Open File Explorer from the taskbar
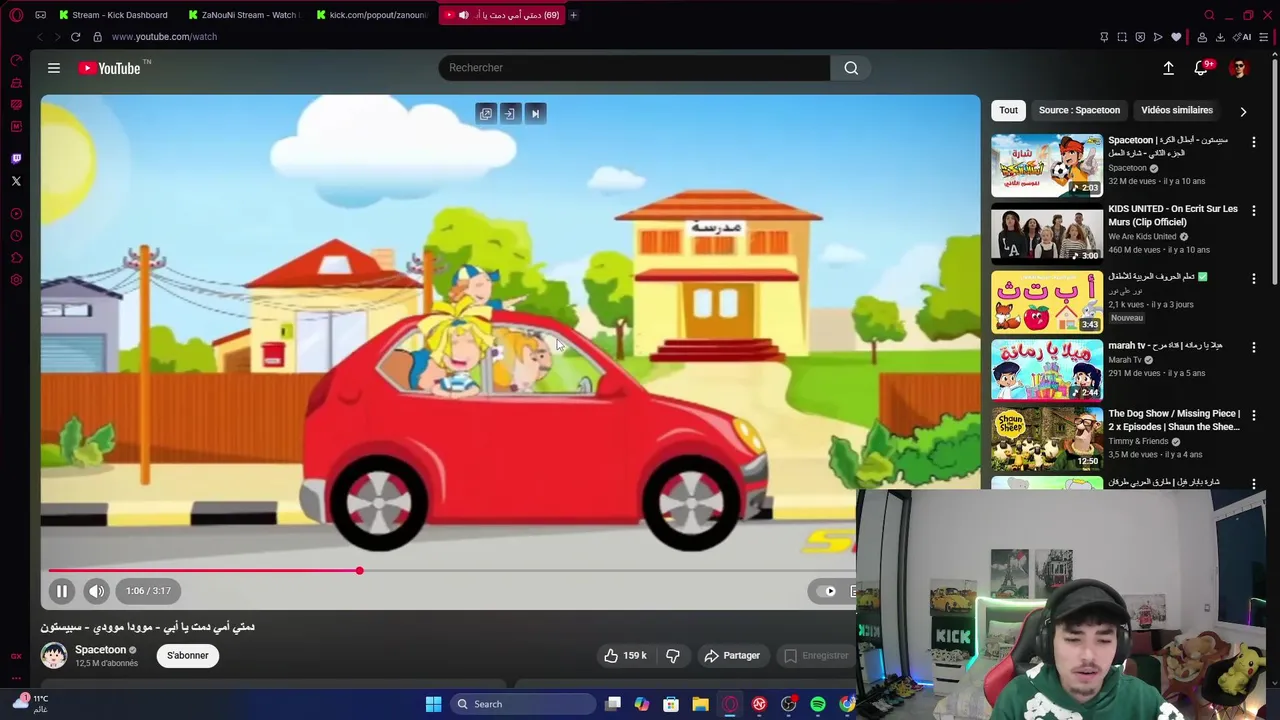Viewport: 1280px width, 720px height. pyautogui.click(x=700, y=704)
